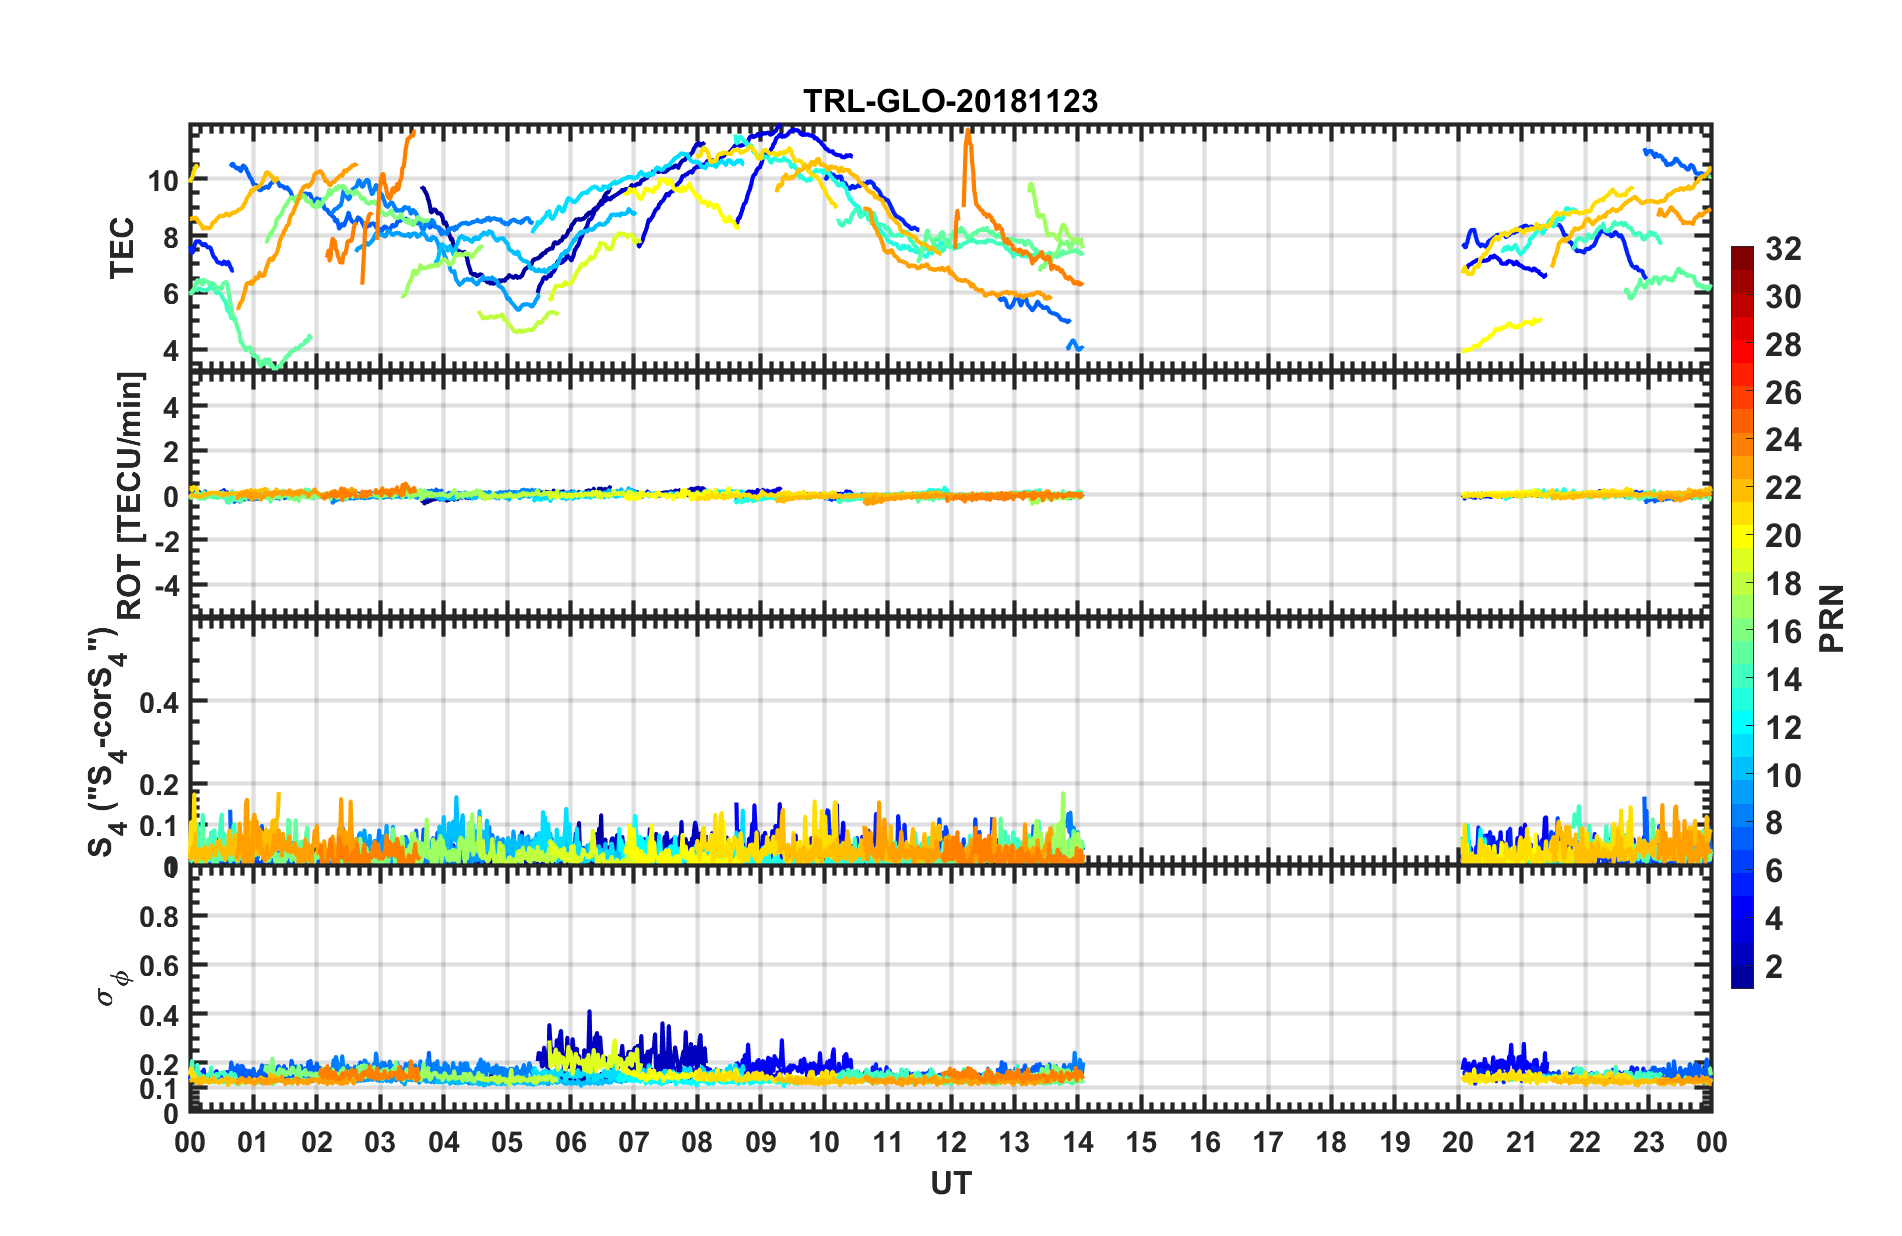The image size is (1902, 1236).
Task: Select the "0.2" tick on the sigma-phi axis
Action: 160,1064
